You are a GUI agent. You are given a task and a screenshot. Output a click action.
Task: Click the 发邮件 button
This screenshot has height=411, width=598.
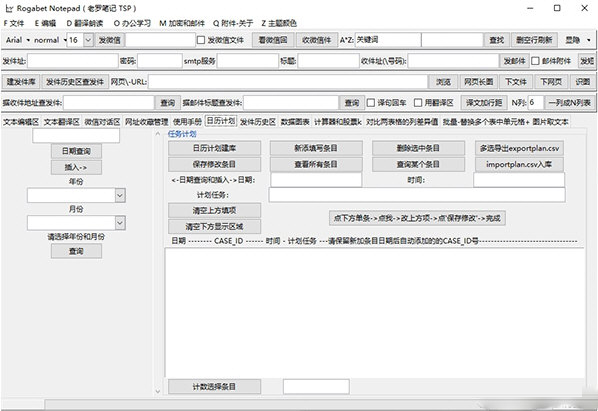[514, 61]
